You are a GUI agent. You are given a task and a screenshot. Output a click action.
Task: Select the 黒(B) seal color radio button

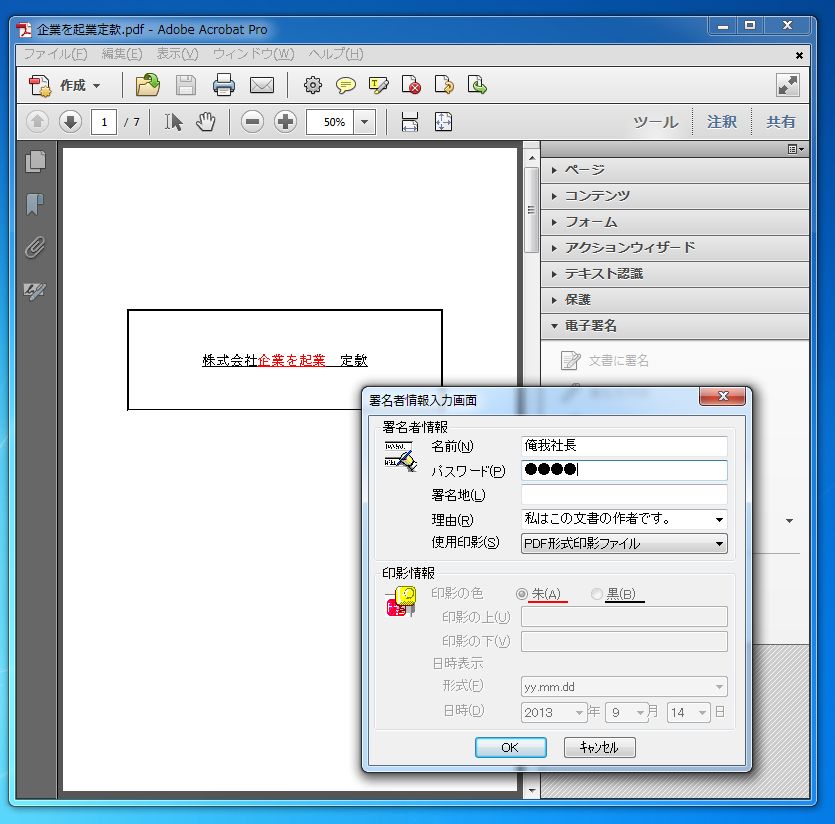click(x=597, y=593)
